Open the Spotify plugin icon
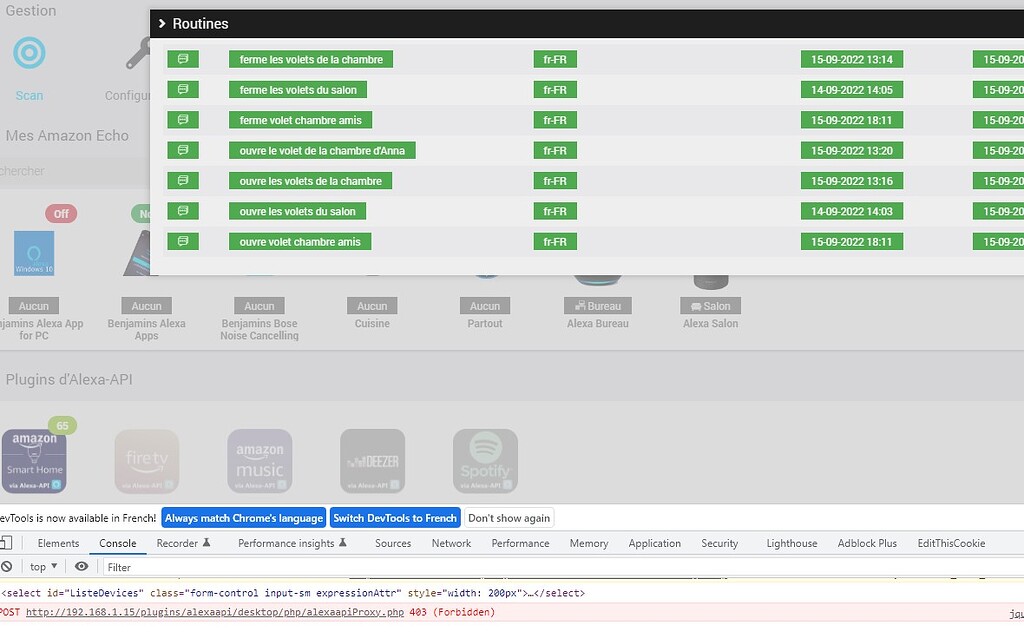 (485, 461)
